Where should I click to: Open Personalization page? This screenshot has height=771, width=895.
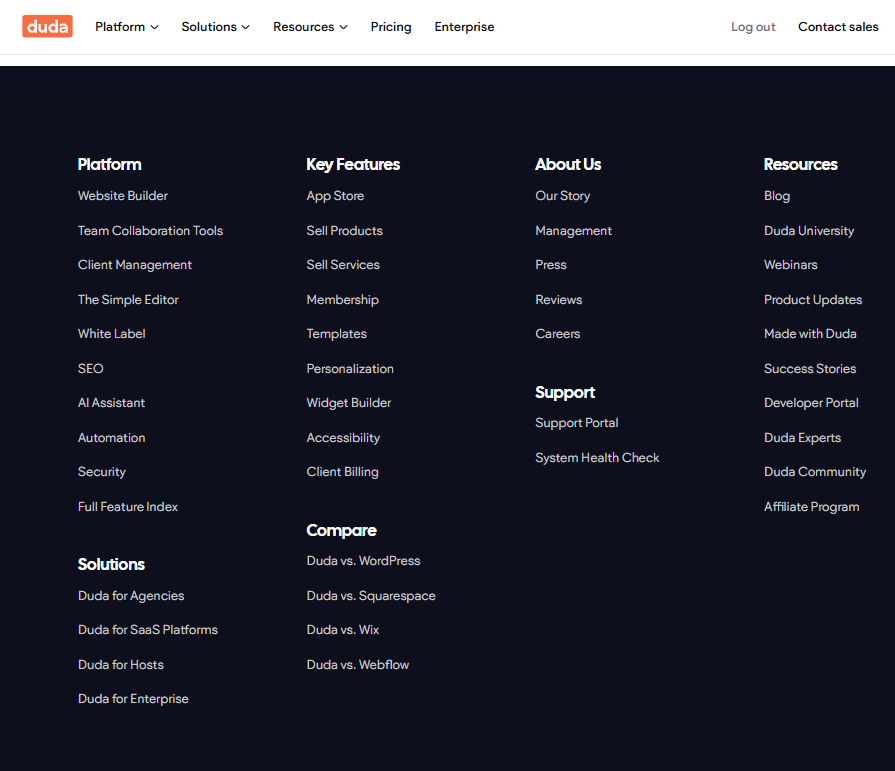click(350, 369)
